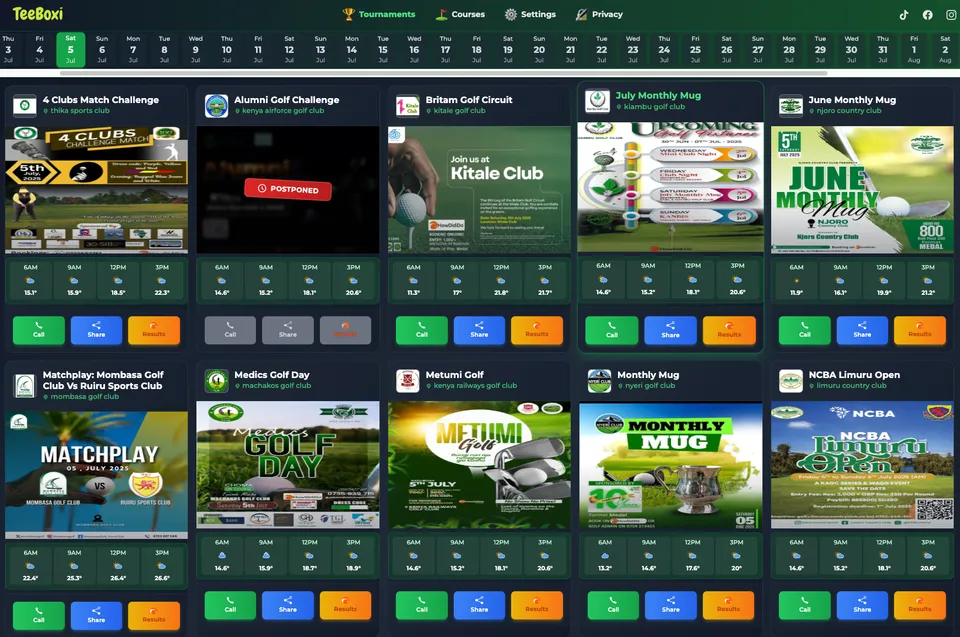This screenshot has width=960, height=637.
Task: View Results for NCBA Limuru Open
Action: pyautogui.click(x=920, y=605)
